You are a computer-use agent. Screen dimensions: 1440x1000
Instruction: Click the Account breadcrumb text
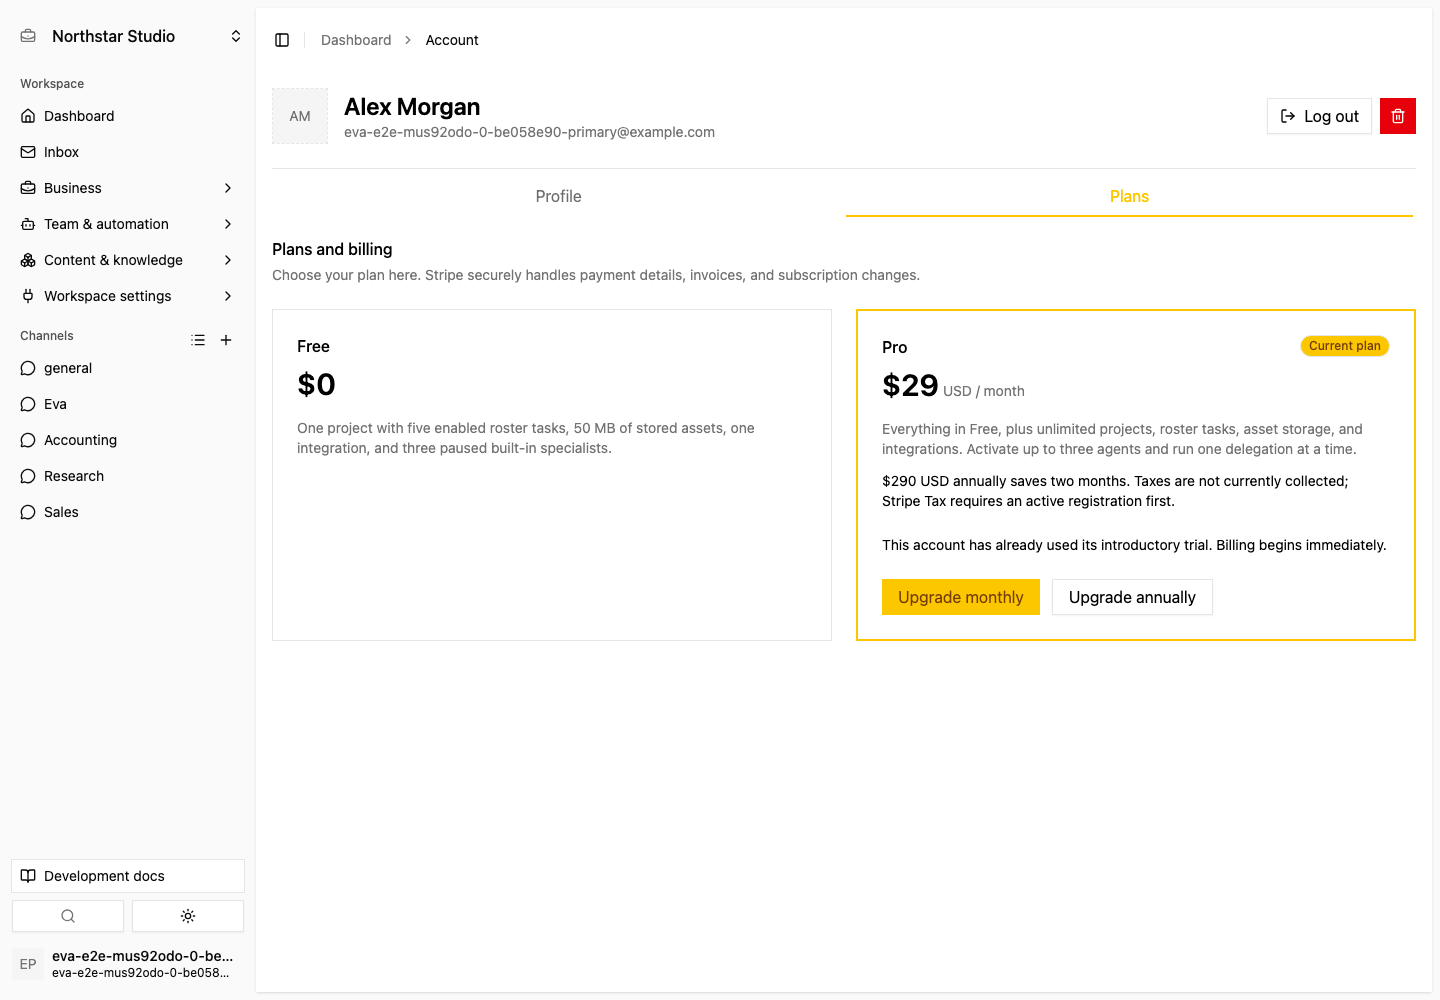452,40
